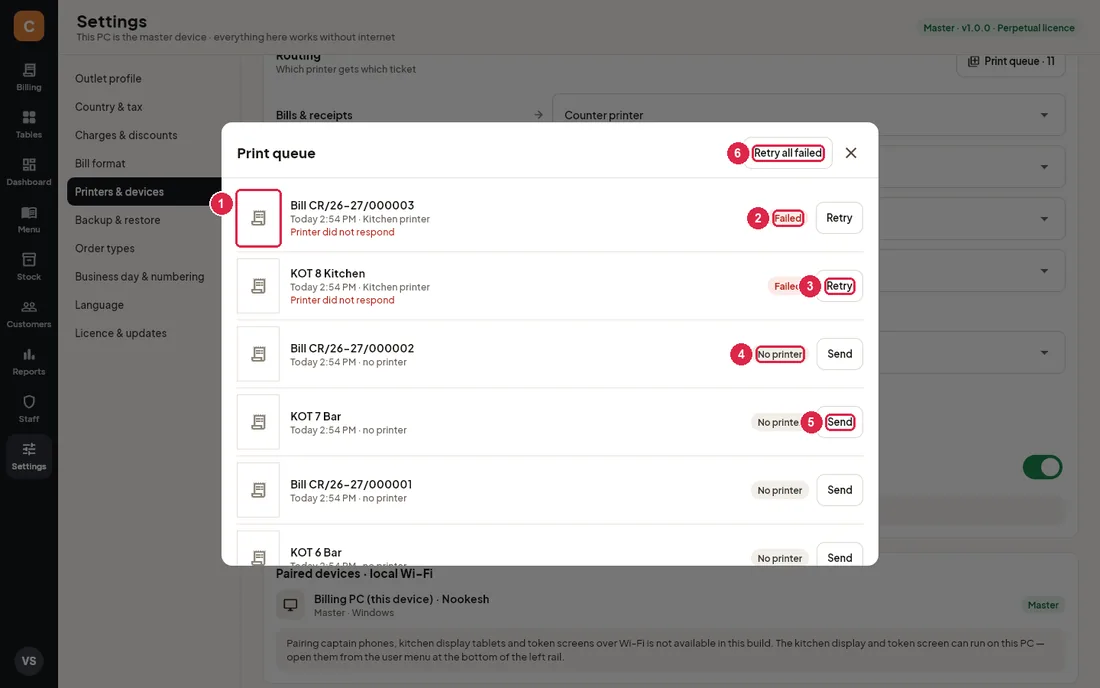1100x688 pixels.
Task: Click 'KOT 7 Bar' title text
Action: 316,416
